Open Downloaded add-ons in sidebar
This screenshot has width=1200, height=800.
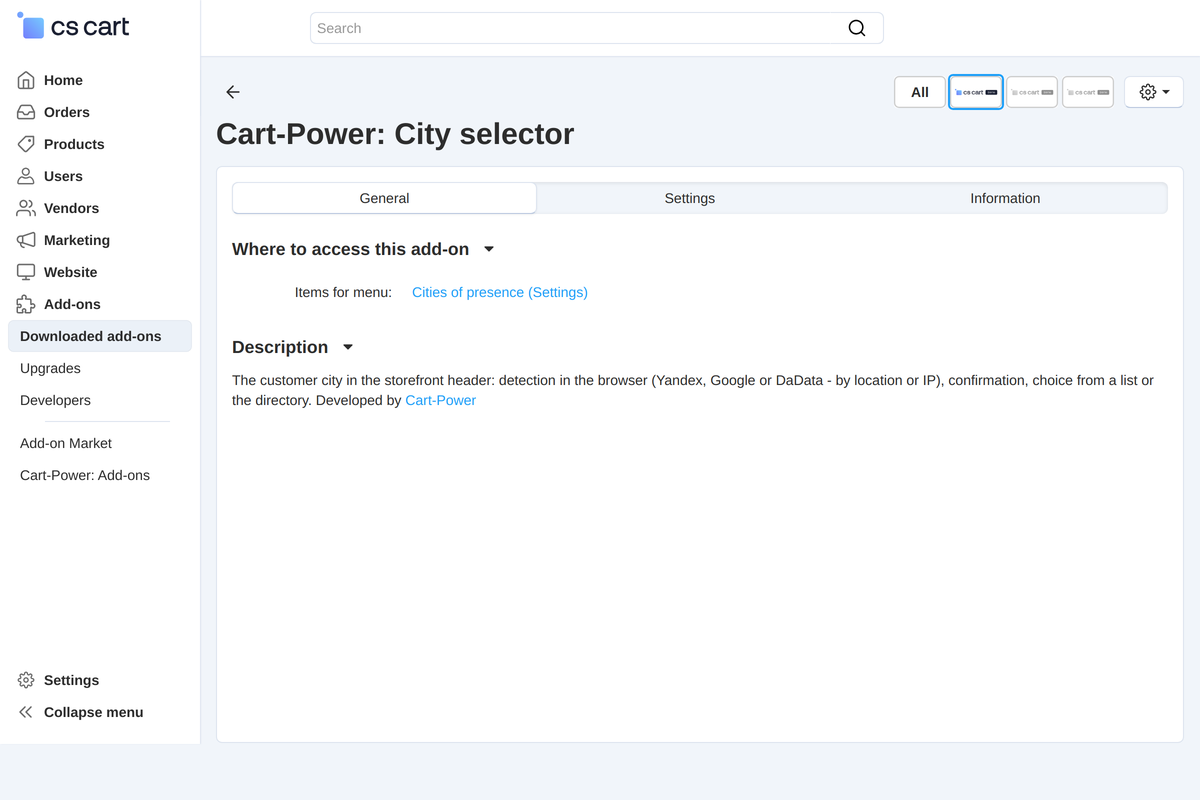pyautogui.click(x=100, y=336)
